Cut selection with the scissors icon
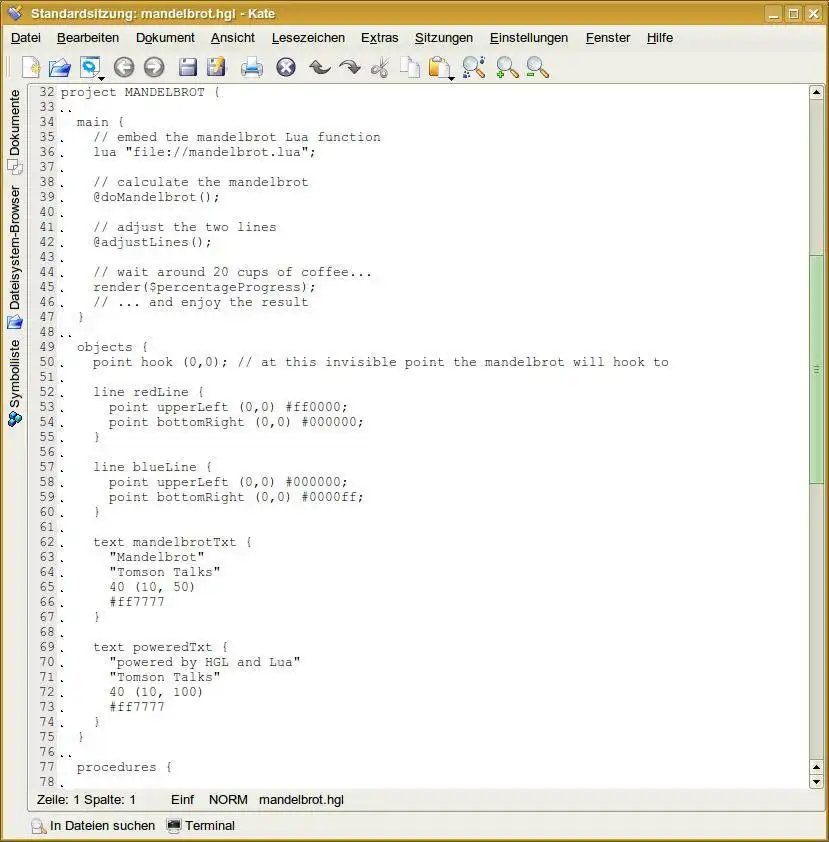This screenshot has height=842, width=829. pos(380,68)
